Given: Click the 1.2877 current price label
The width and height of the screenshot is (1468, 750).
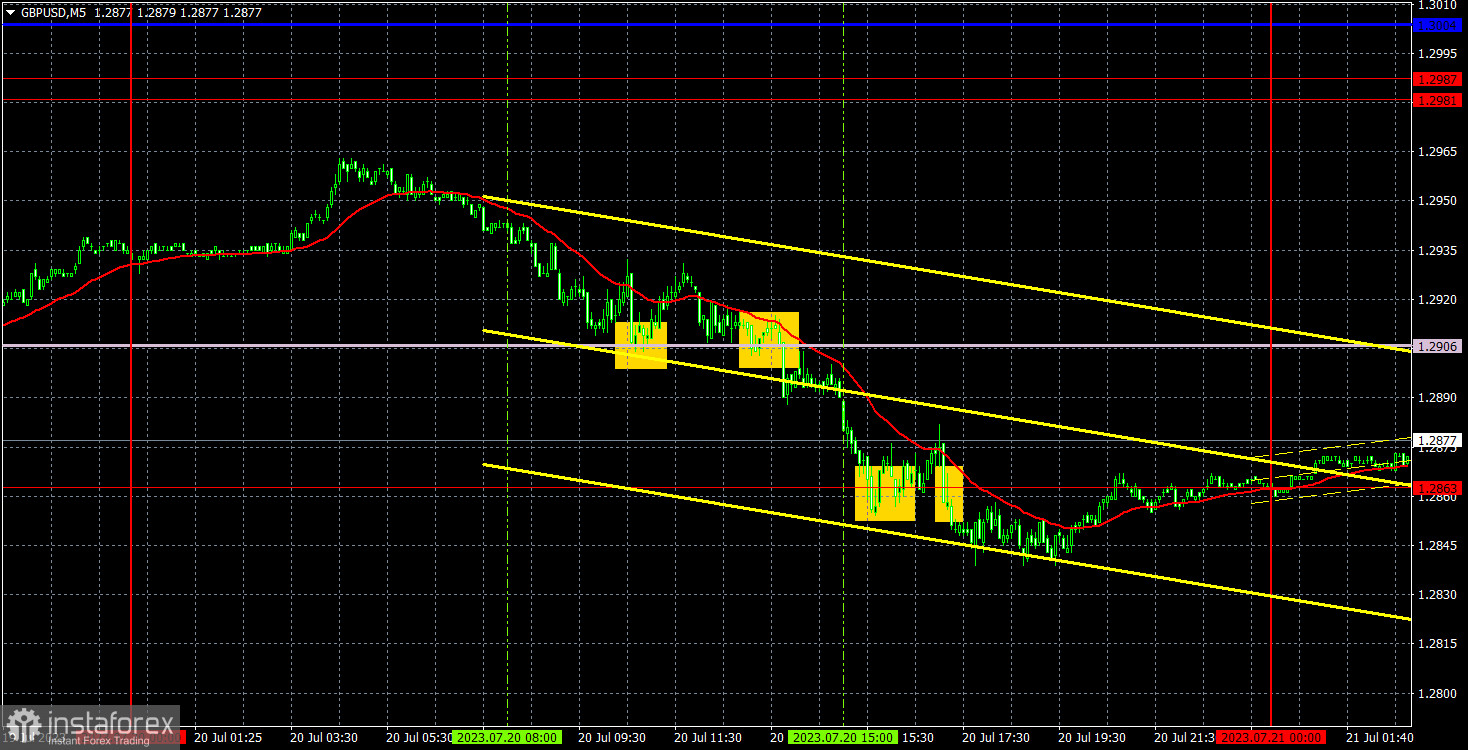Looking at the screenshot, I should click(1439, 440).
